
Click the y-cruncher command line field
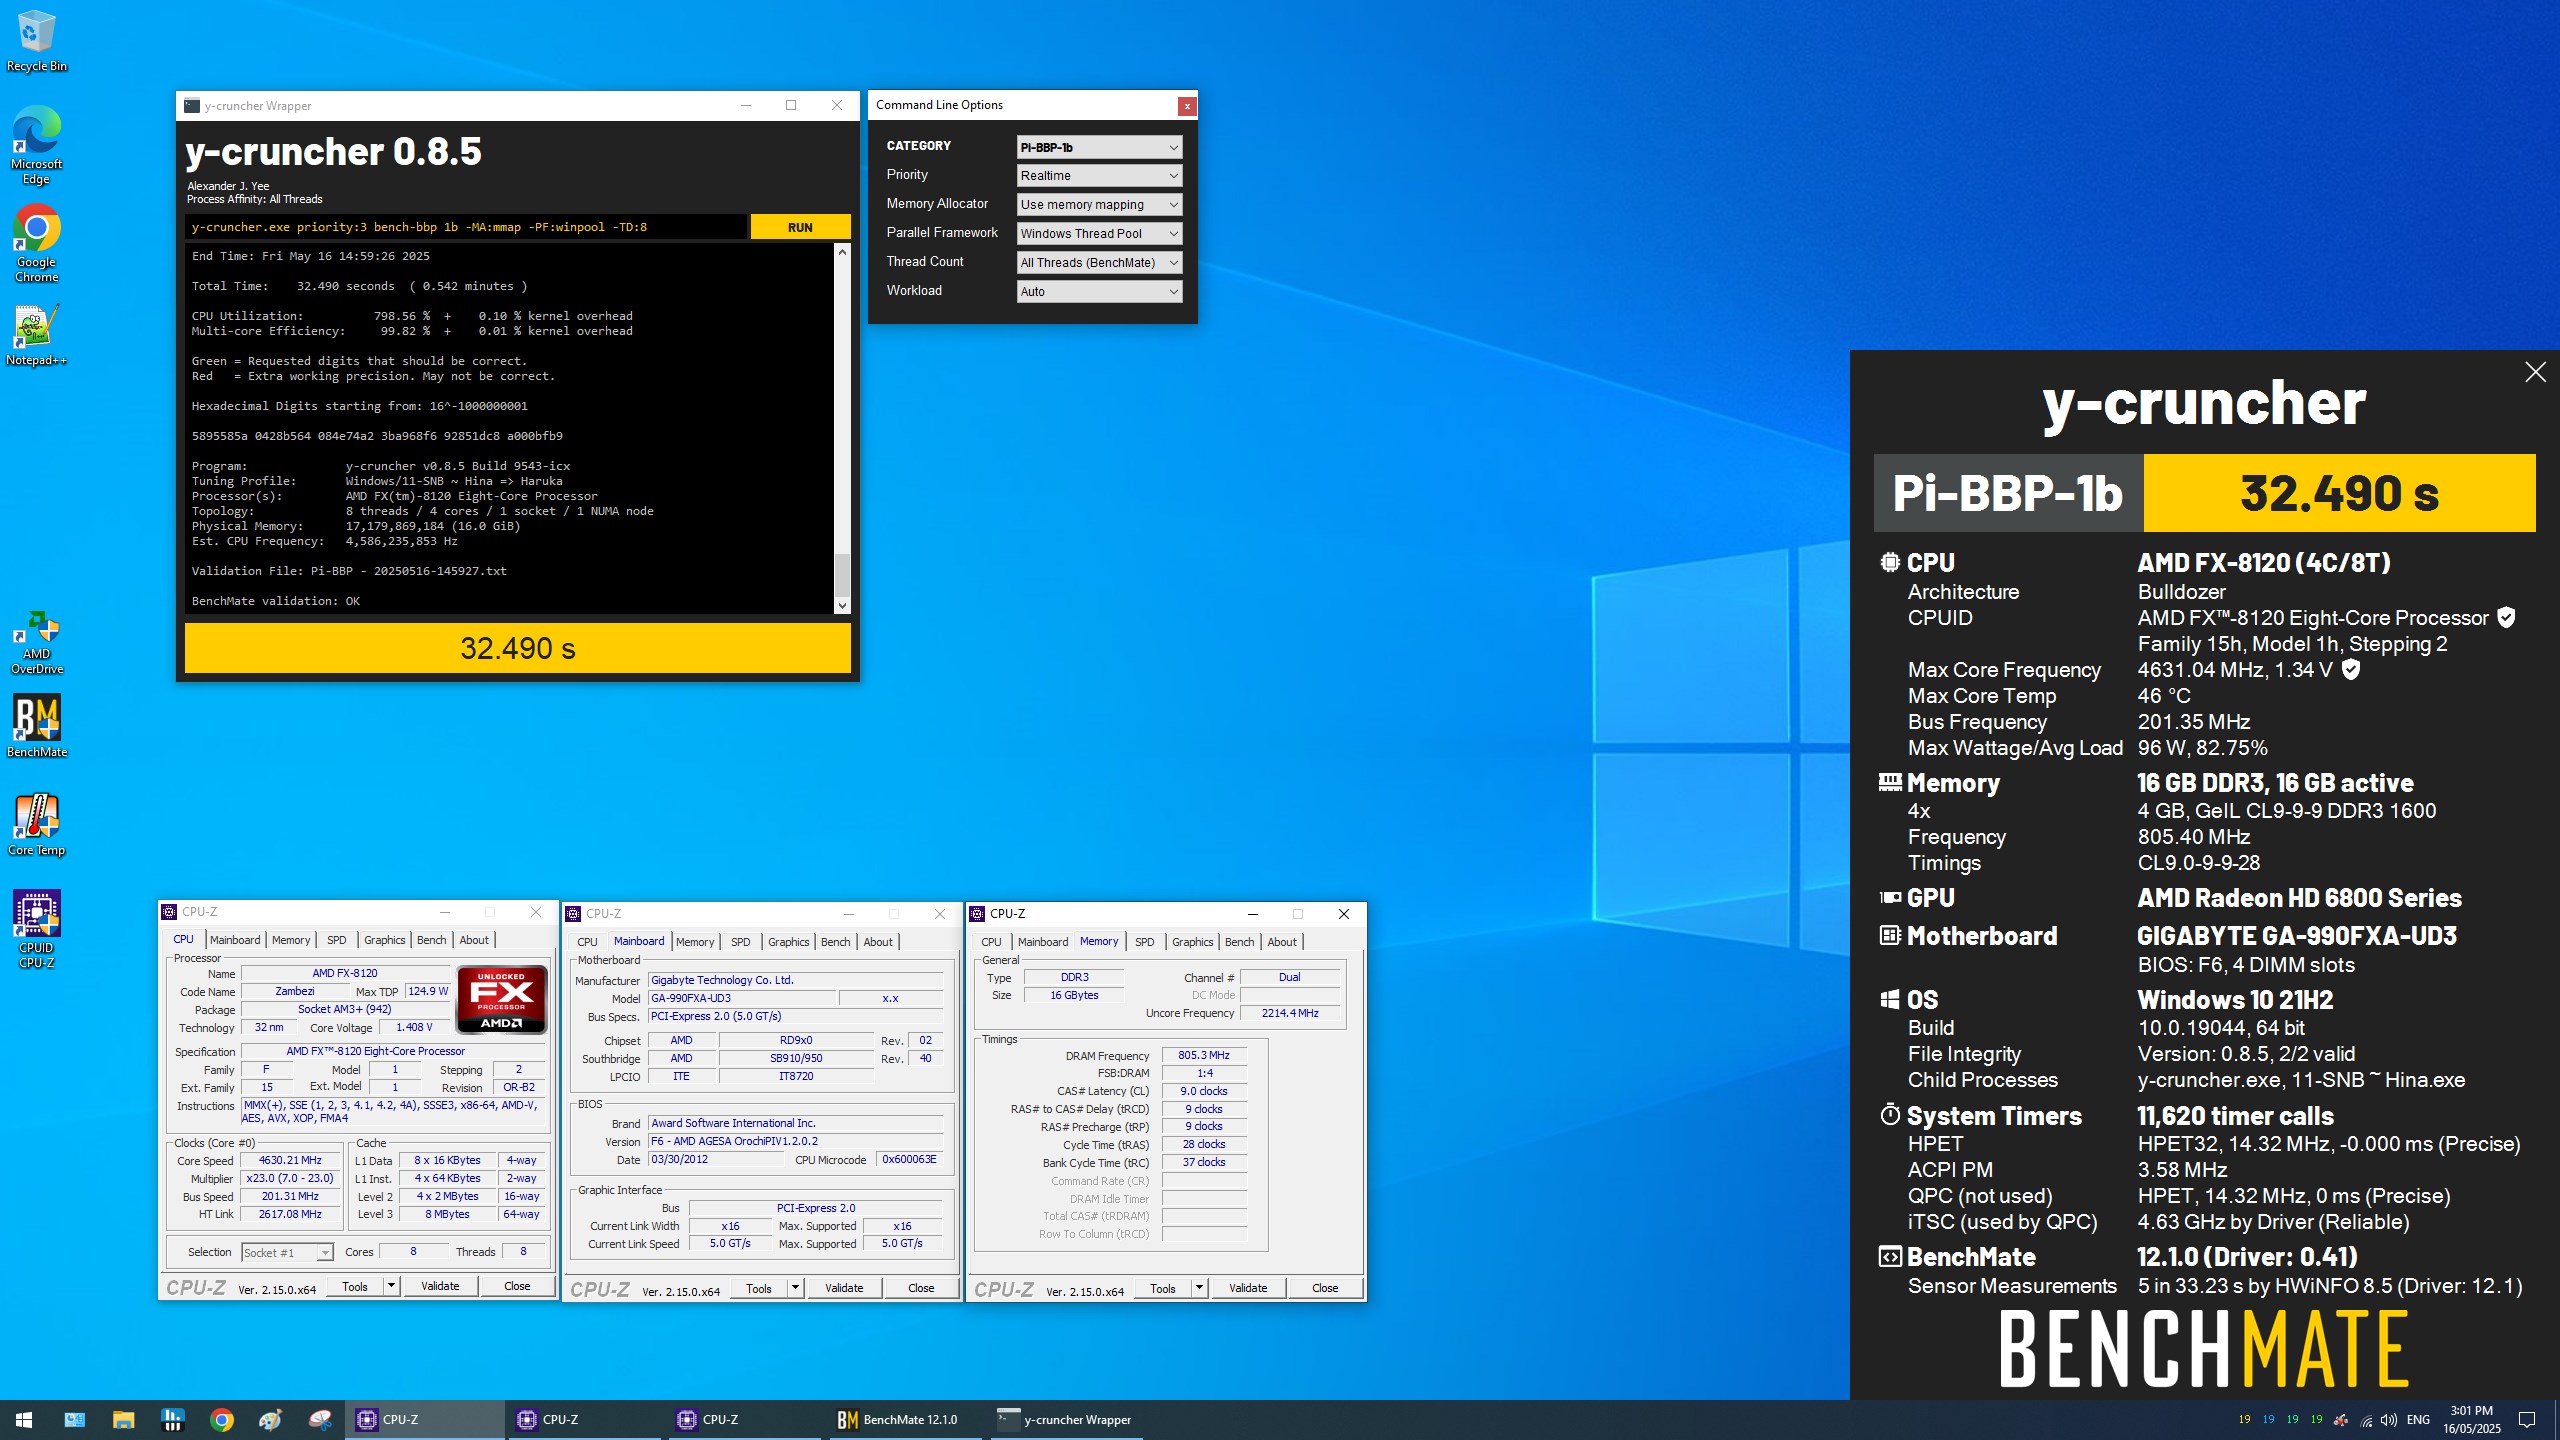466,227
